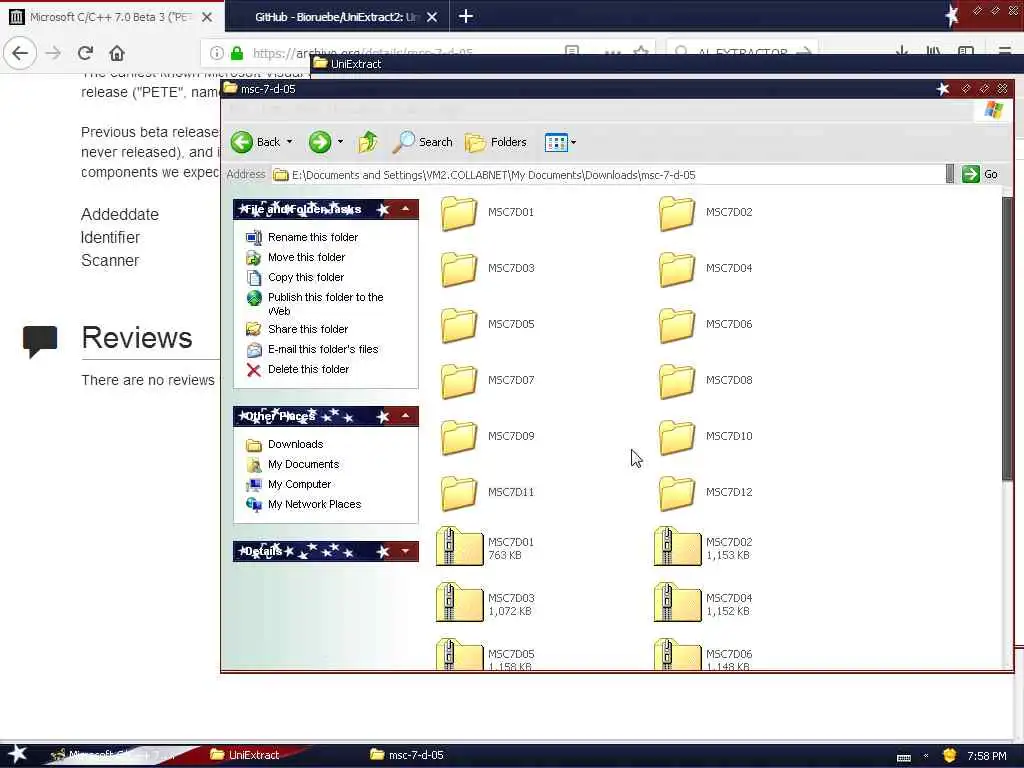Expand the Details panel
The height and width of the screenshot is (768, 1024).
point(406,551)
